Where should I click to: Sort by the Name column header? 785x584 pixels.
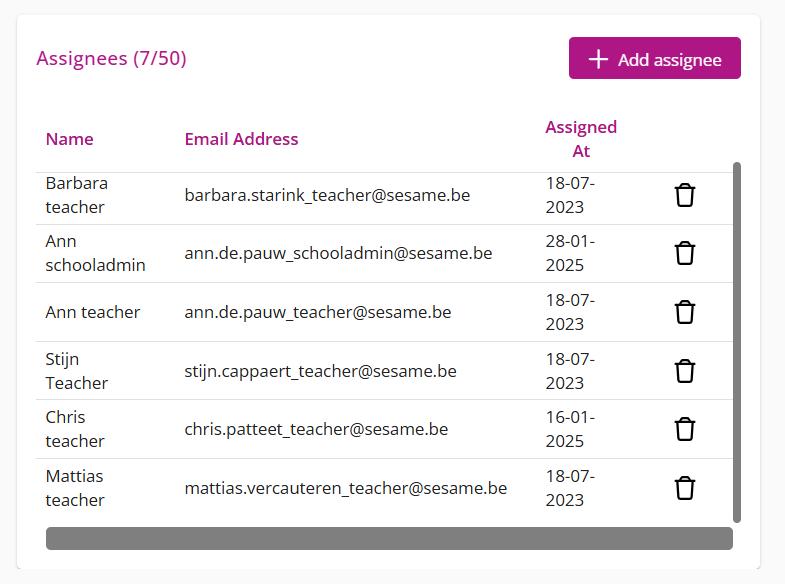[69, 139]
